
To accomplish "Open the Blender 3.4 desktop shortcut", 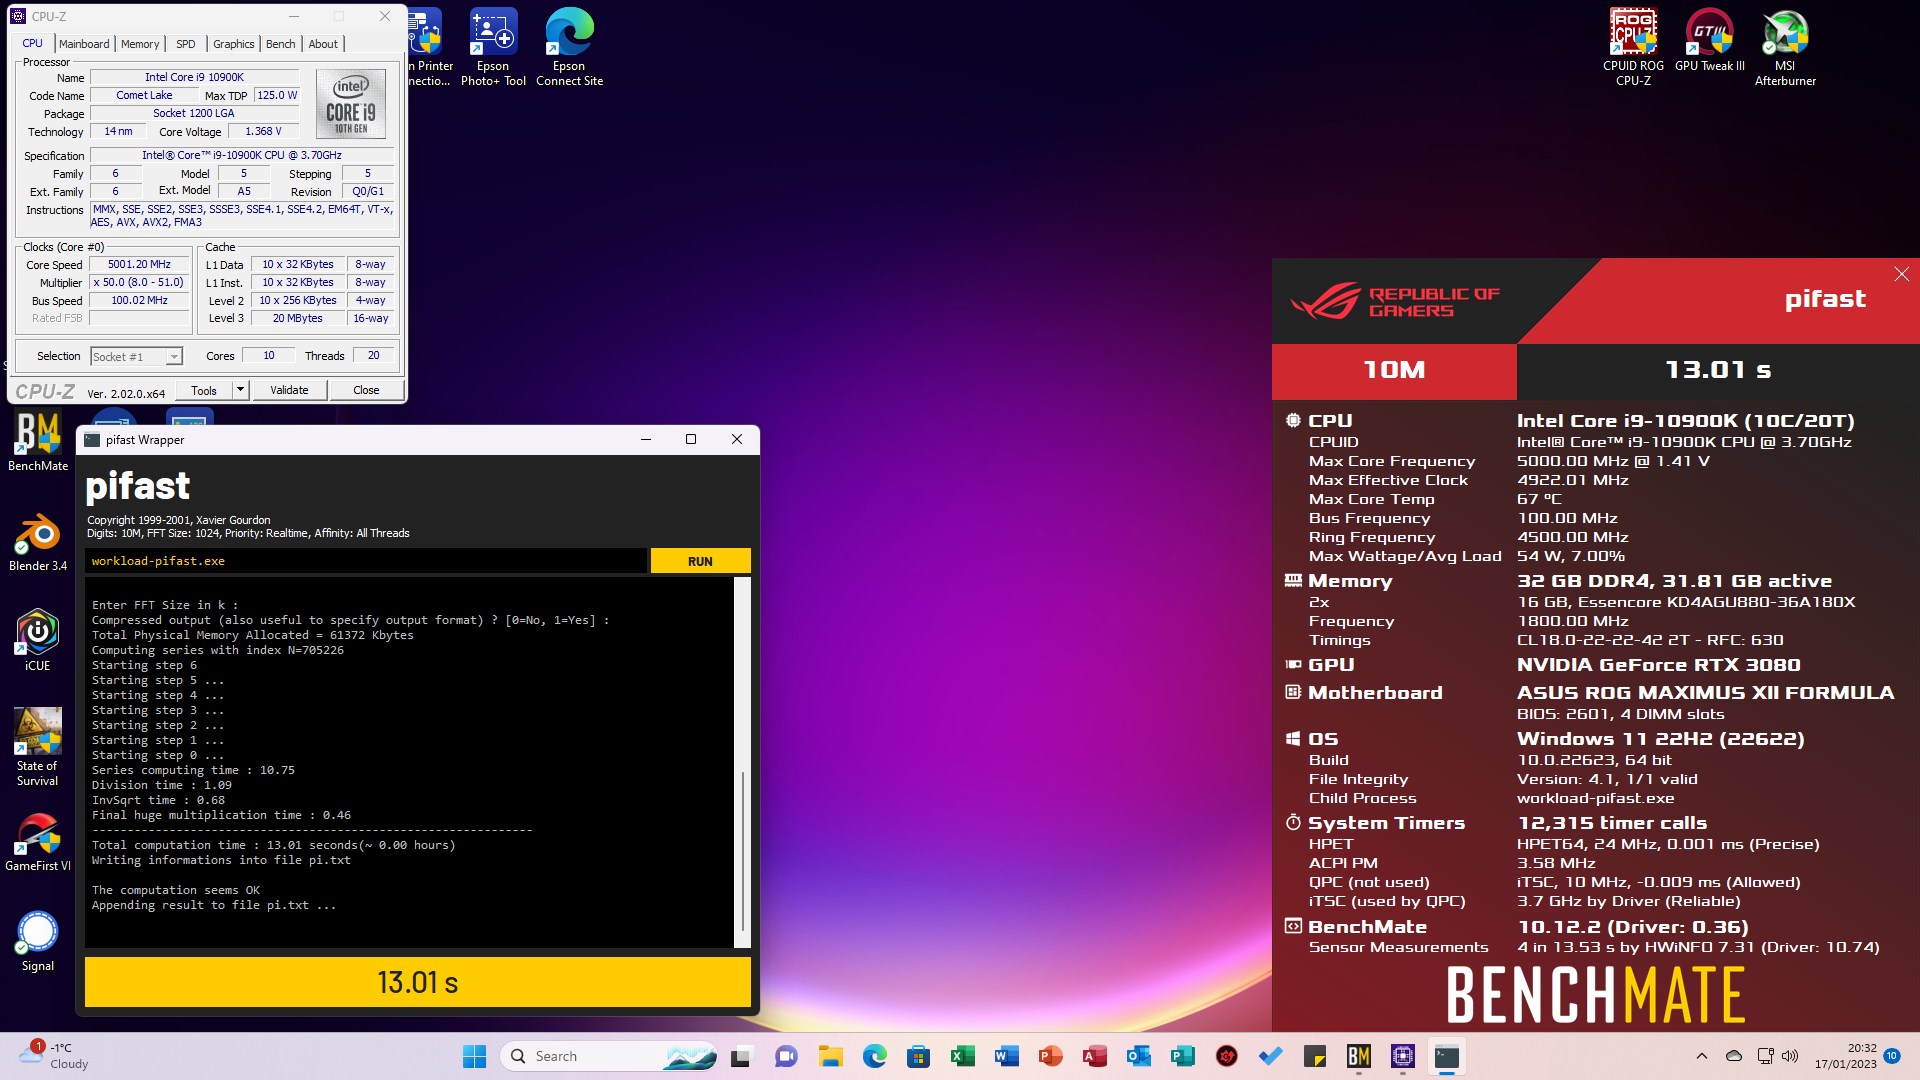I will pos(38,541).
